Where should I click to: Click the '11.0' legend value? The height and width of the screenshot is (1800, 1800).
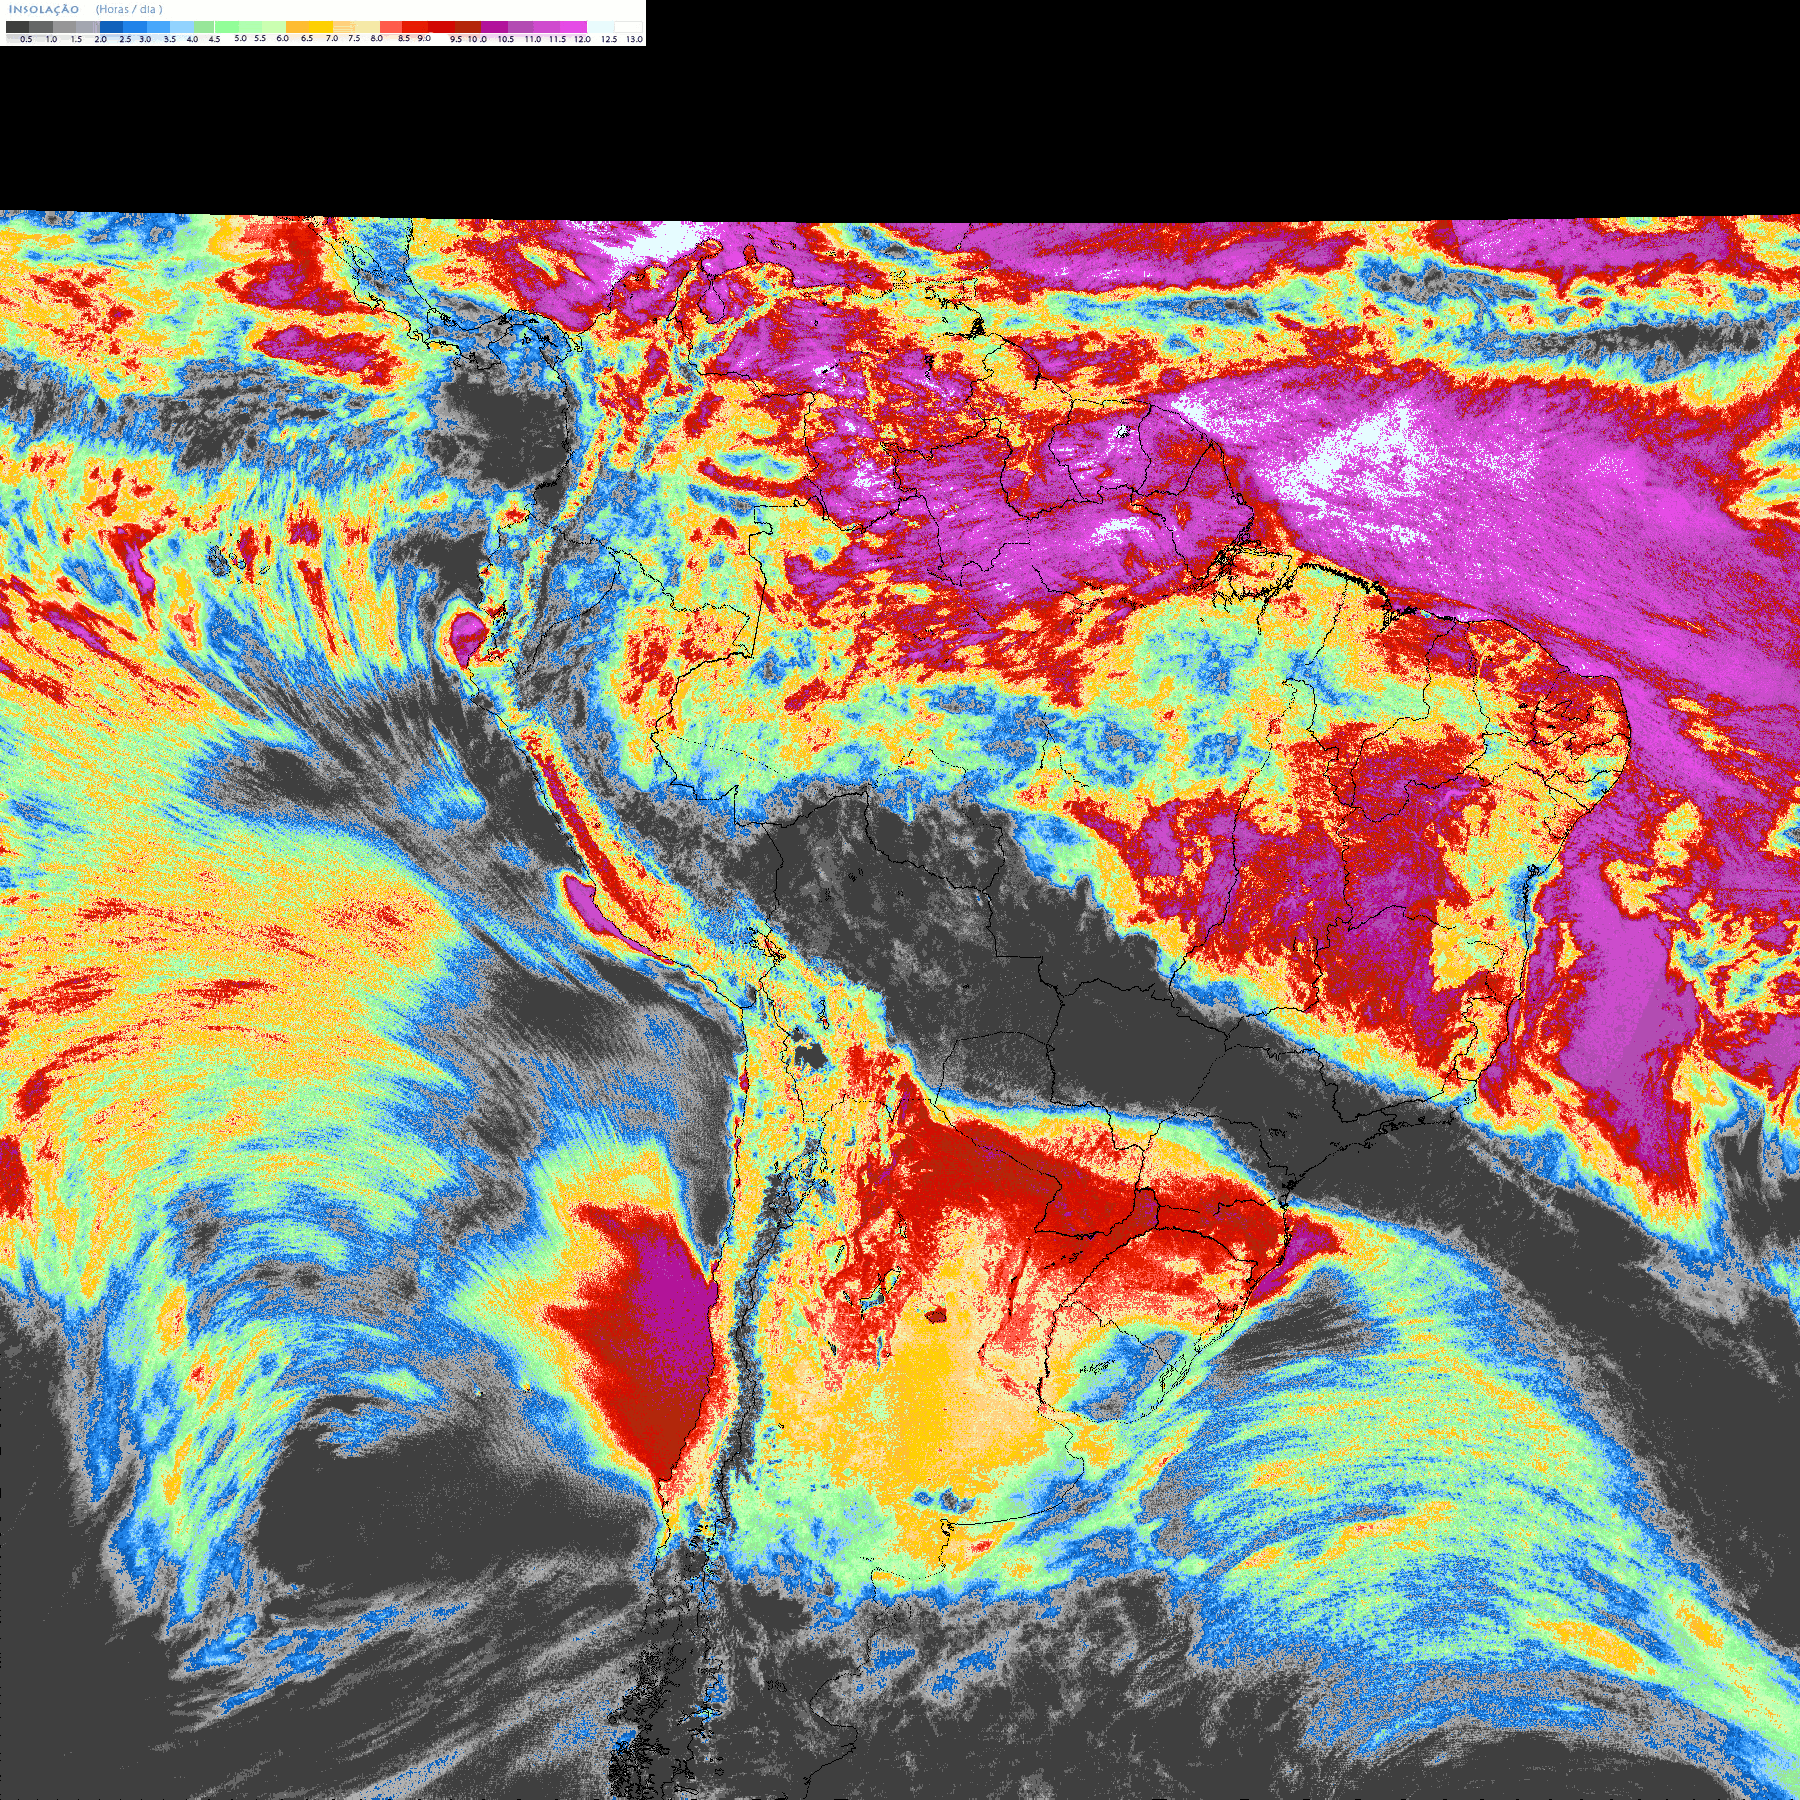[533, 39]
